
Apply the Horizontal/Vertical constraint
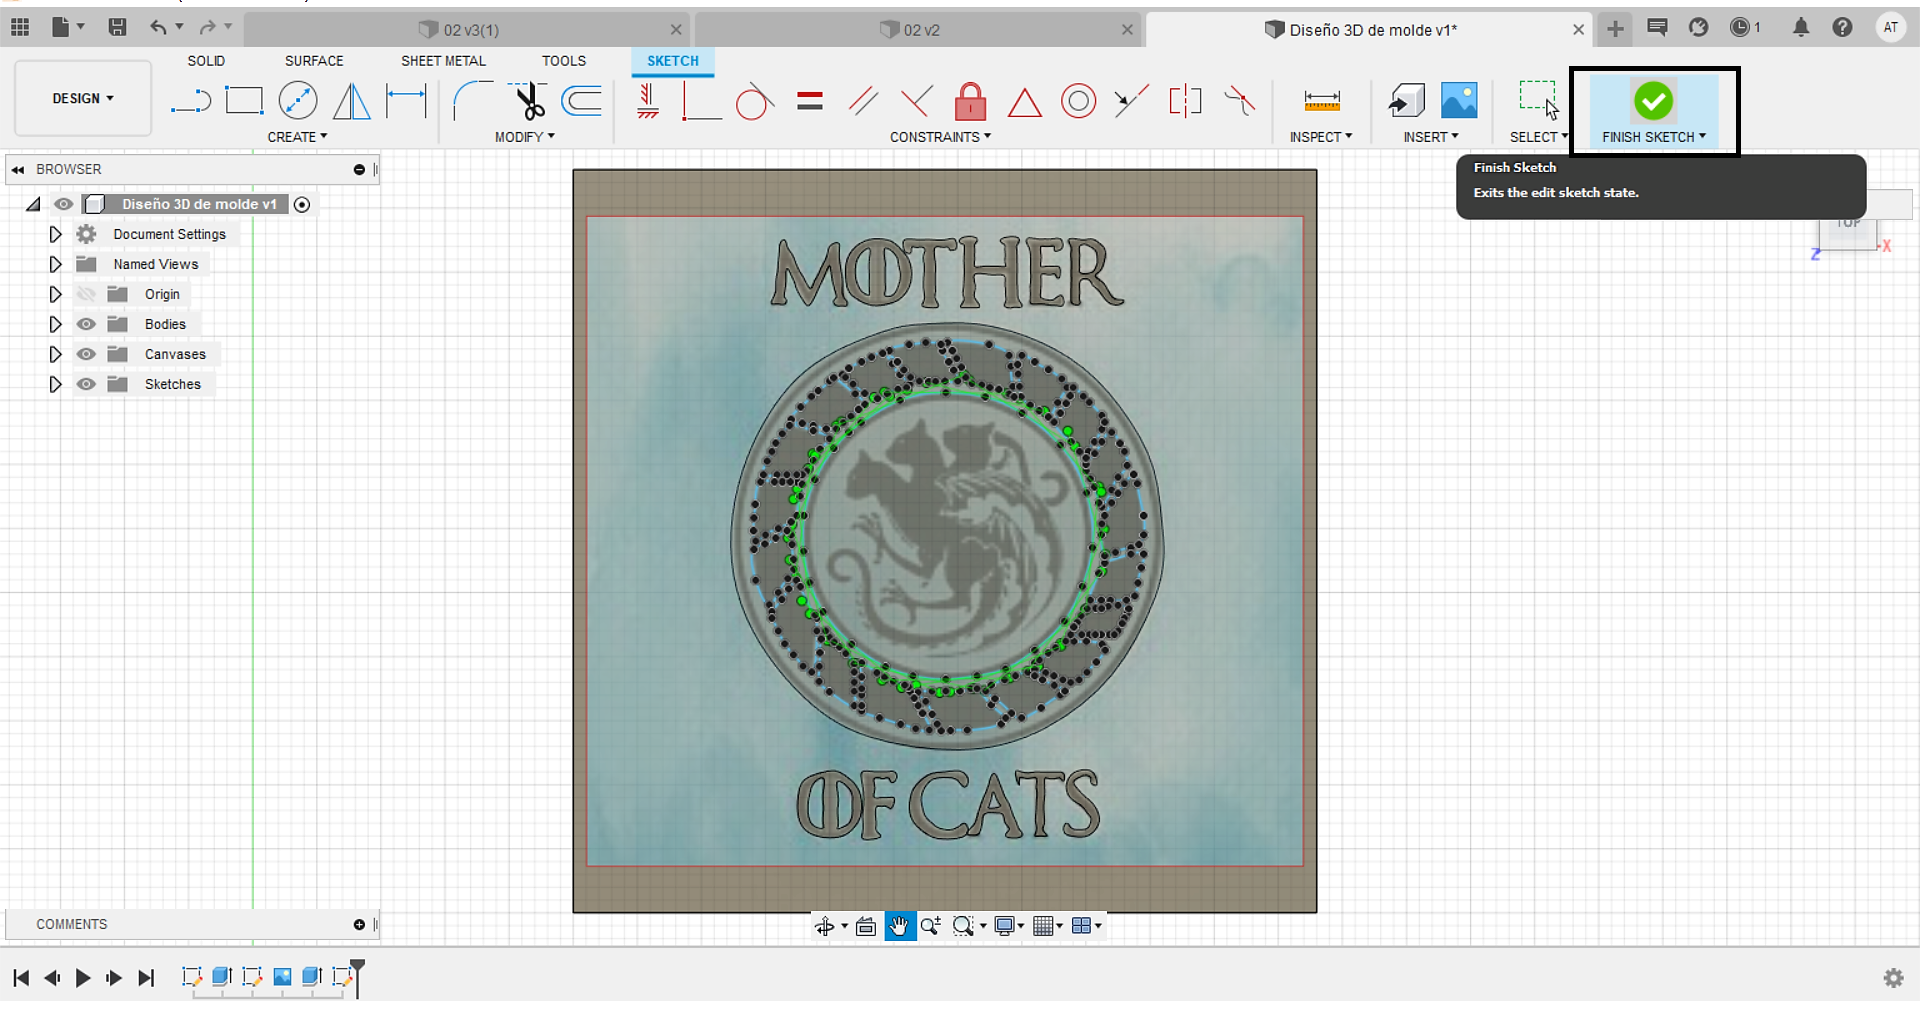click(x=648, y=101)
